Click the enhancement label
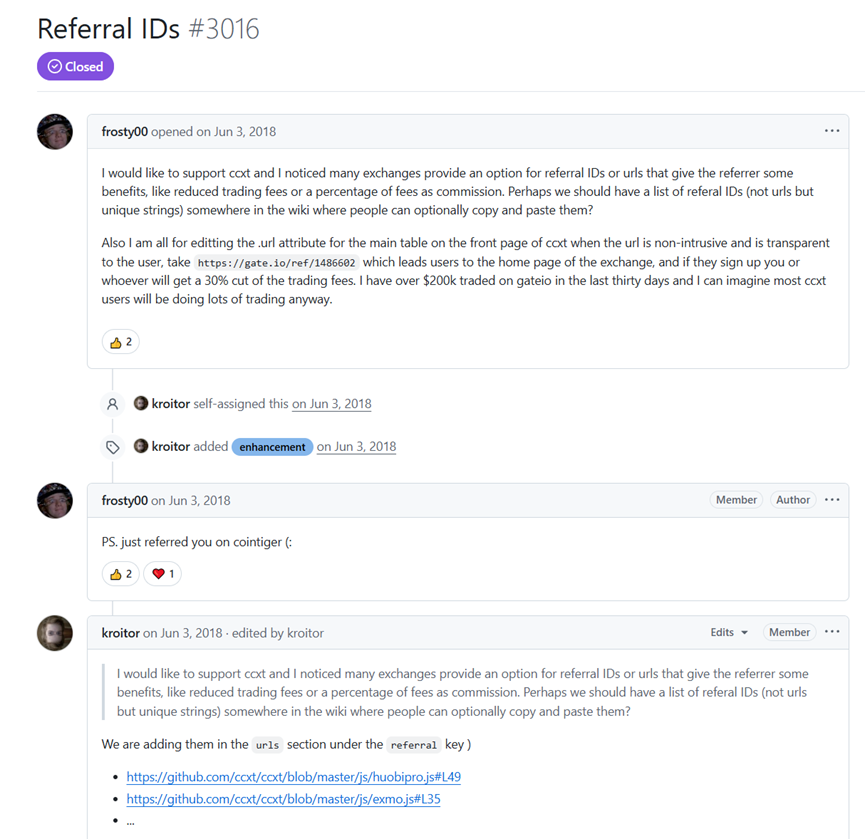 (x=272, y=447)
